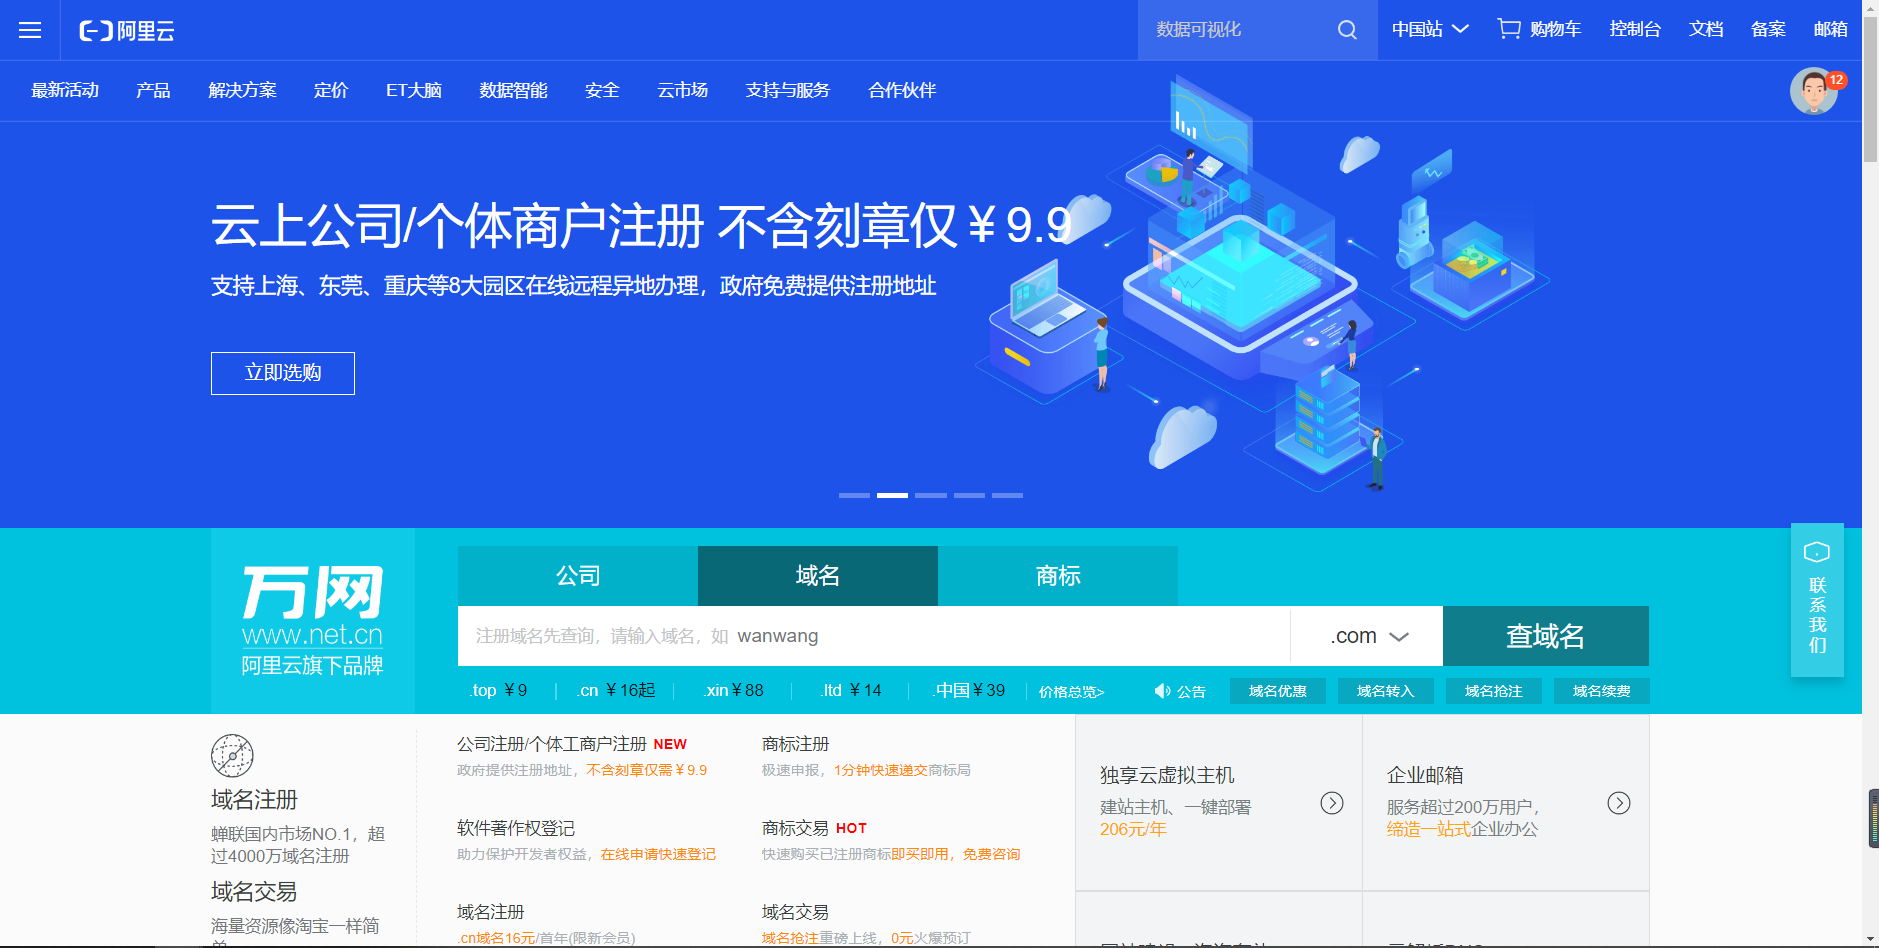1879x948 pixels.
Task: Open 安全 menu
Action: click(x=602, y=90)
